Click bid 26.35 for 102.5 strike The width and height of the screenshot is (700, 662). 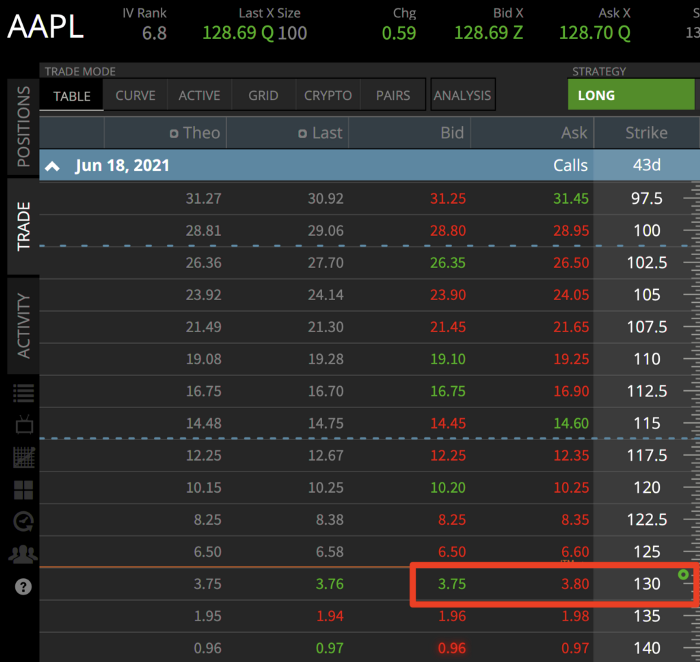[448, 262]
